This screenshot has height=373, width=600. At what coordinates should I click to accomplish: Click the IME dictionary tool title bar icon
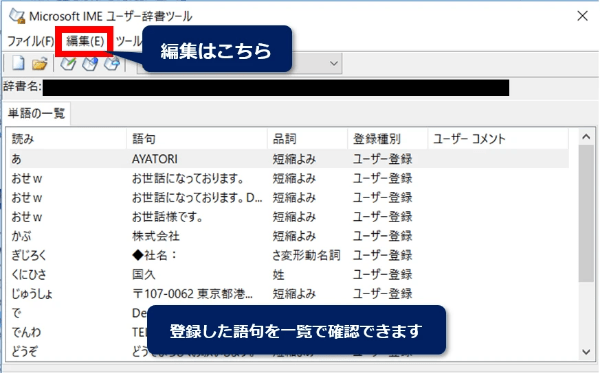(x=17, y=16)
